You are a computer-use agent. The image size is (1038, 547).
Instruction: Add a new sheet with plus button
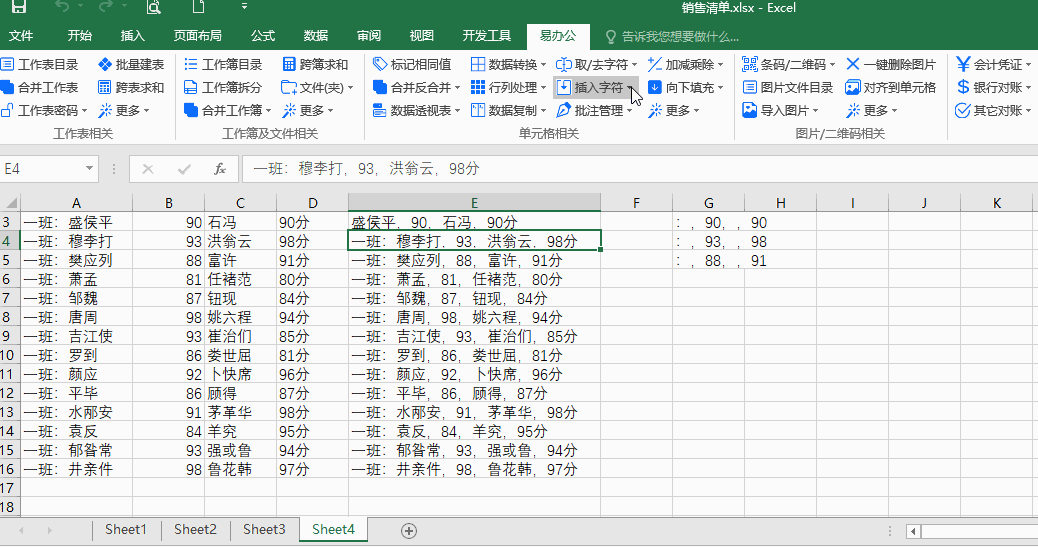pyautogui.click(x=409, y=530)
